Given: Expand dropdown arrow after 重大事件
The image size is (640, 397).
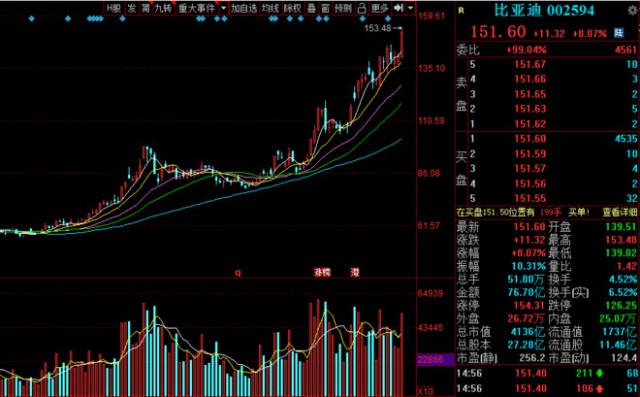Looking at the screenshot, I should [x=223, y=8].
